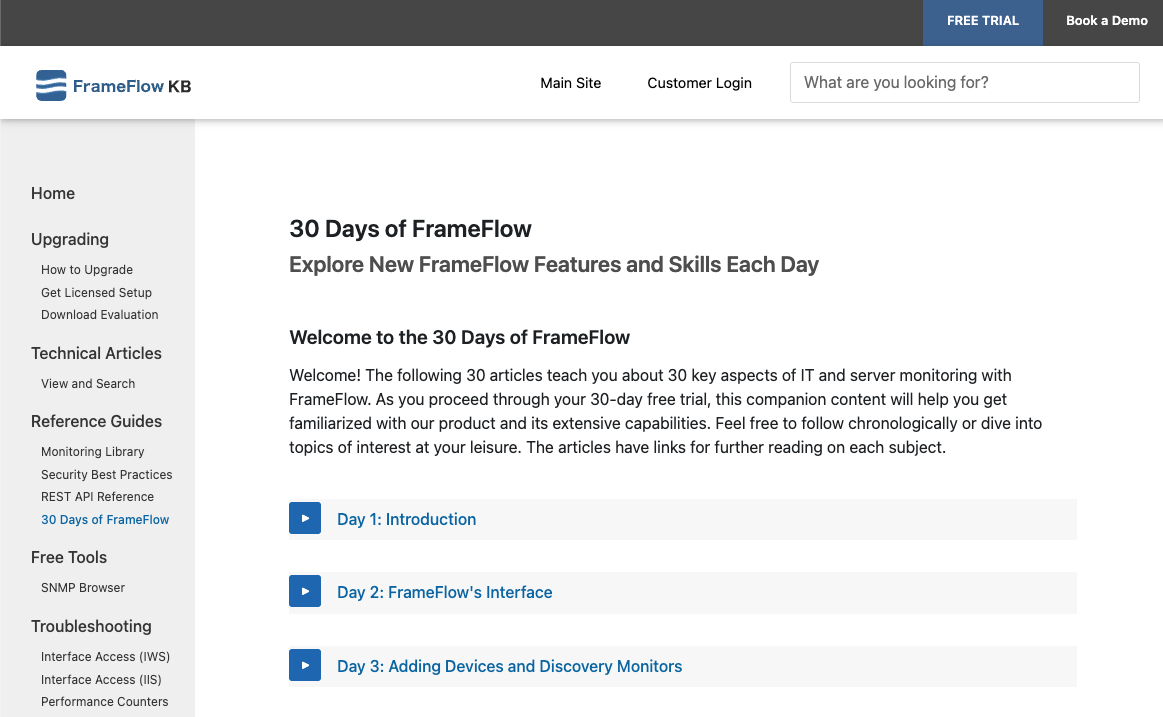This screenshot has height=717, width=1163.
Task: Open Home in the sidebar
Action: click(x=53, y=194)
